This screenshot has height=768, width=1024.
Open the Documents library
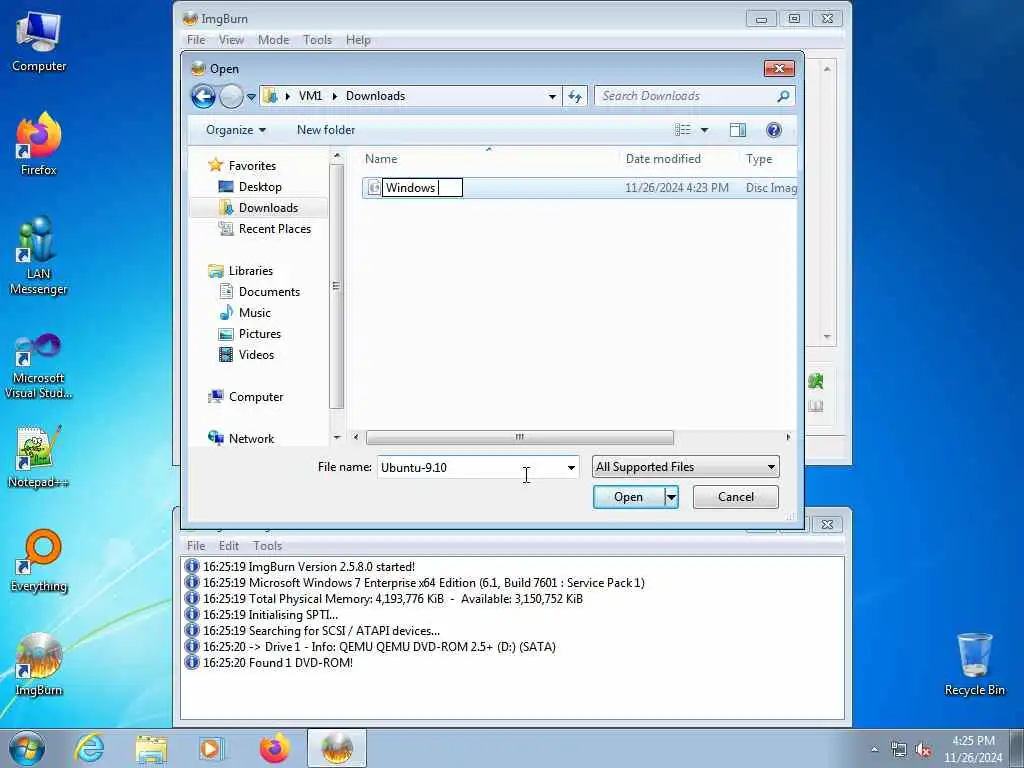coord(269,292)
